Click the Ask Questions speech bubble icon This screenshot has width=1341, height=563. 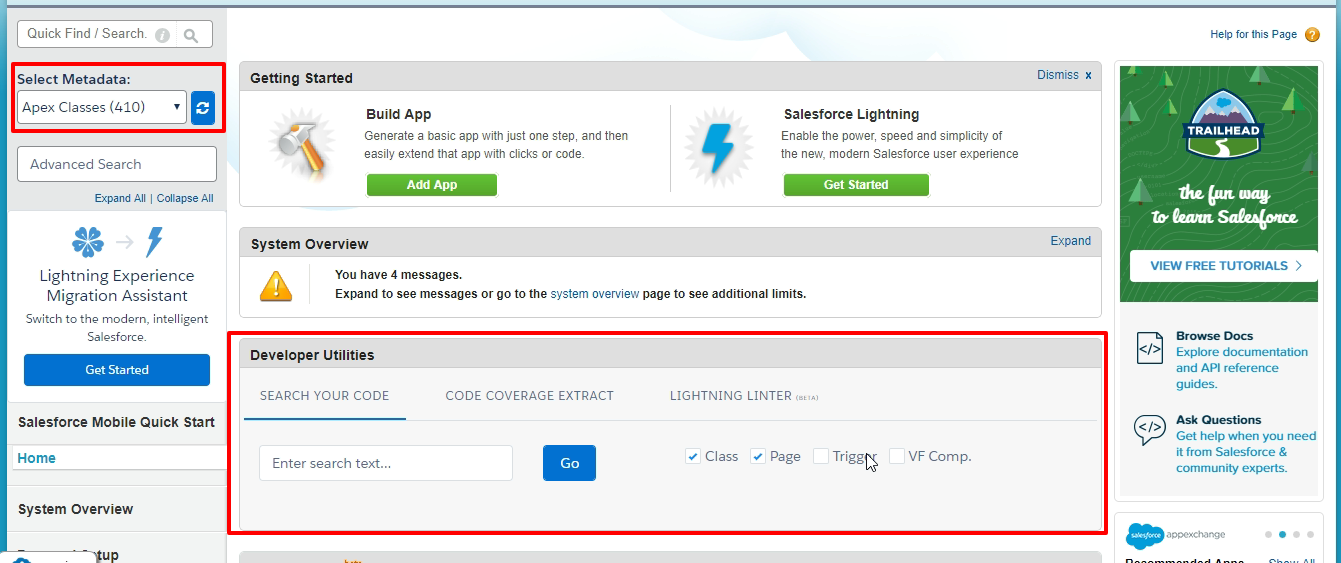(x=1150, y=430)
